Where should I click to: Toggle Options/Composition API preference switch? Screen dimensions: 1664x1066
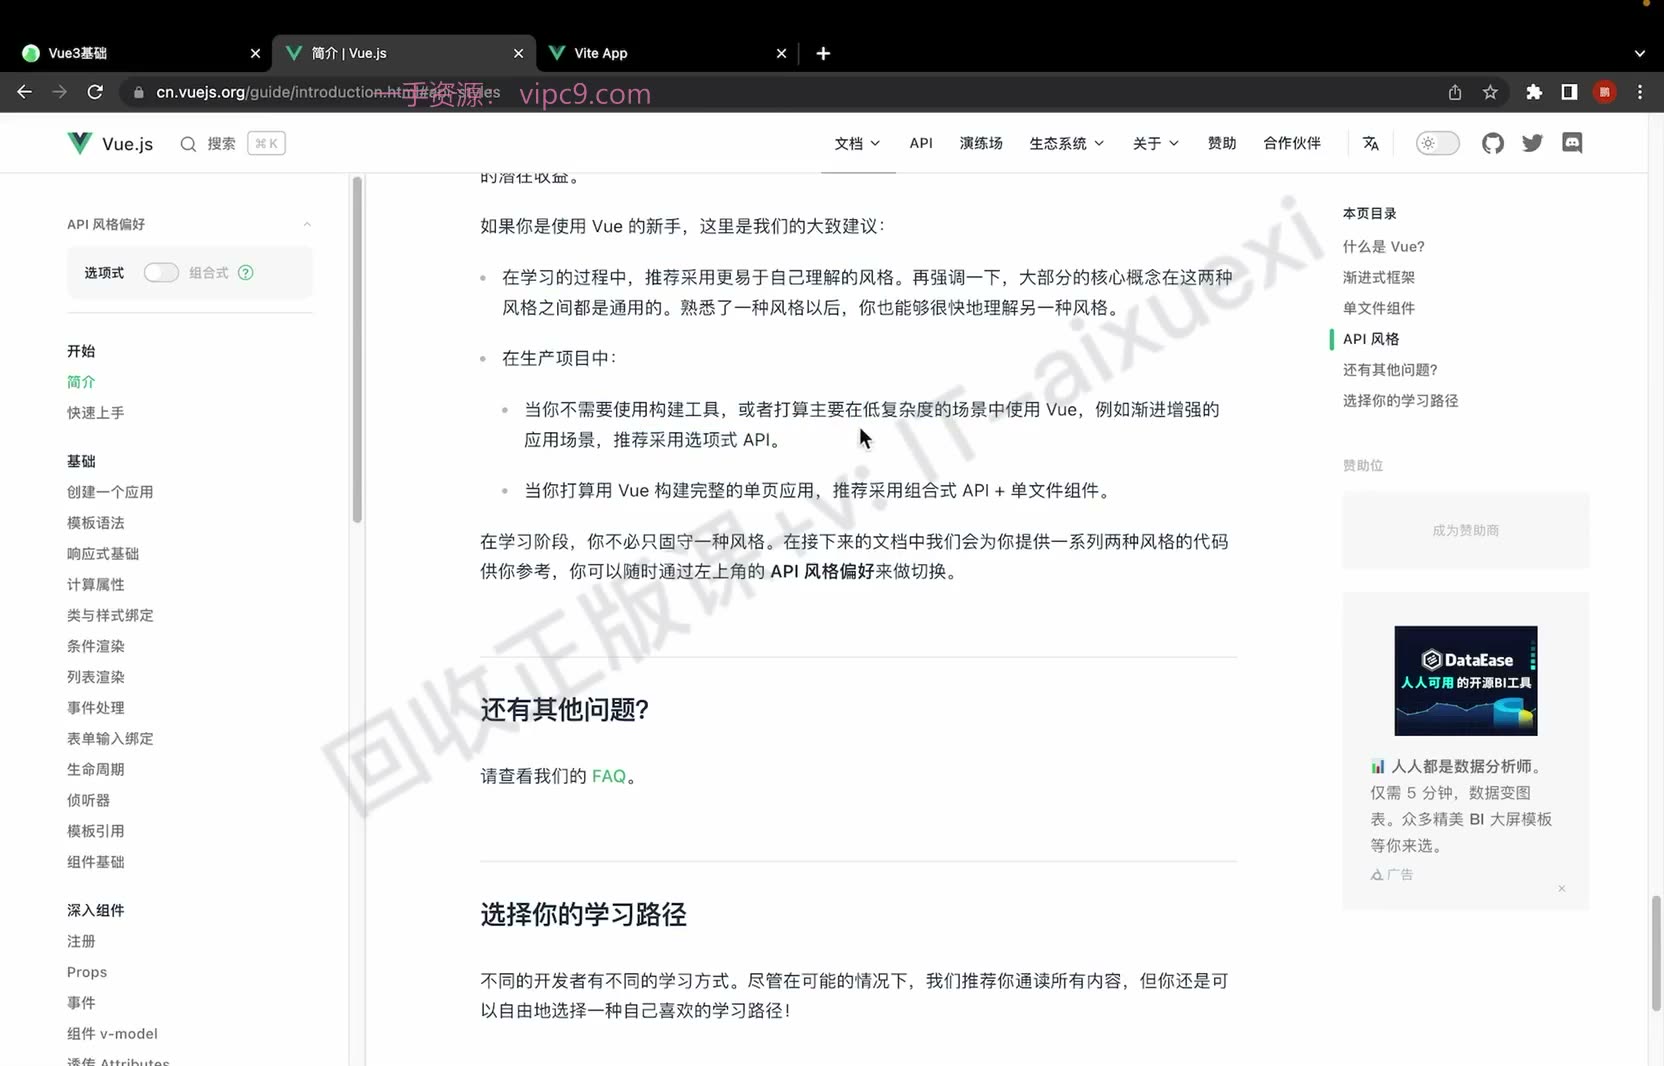tap(161, 272)
